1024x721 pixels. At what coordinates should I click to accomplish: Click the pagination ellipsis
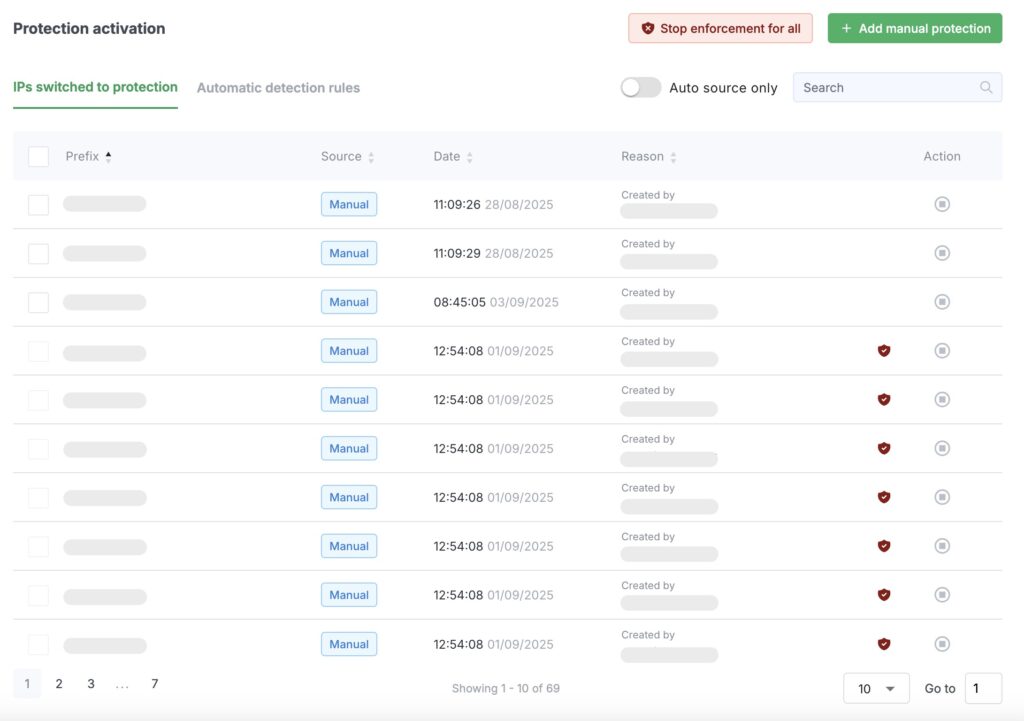(122, 686)
